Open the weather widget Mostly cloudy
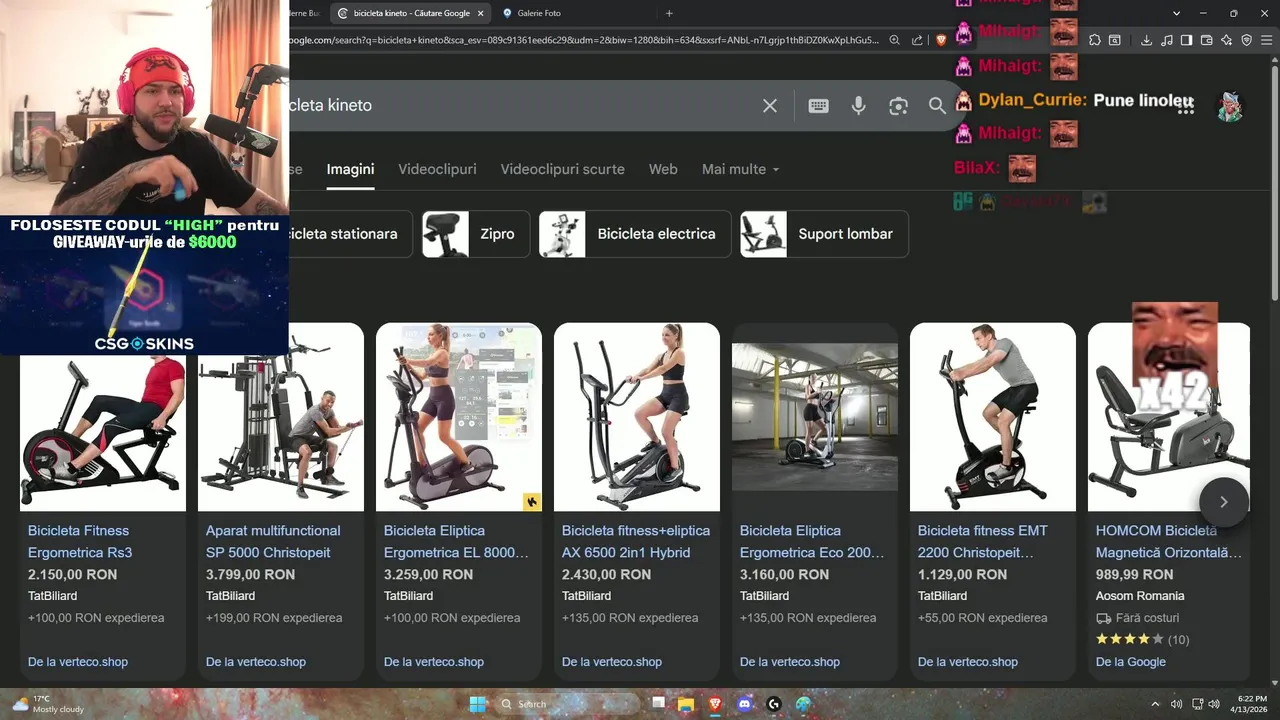This screenshot has height=720, width=1280. pyautogui.click(x=48, y=704)
